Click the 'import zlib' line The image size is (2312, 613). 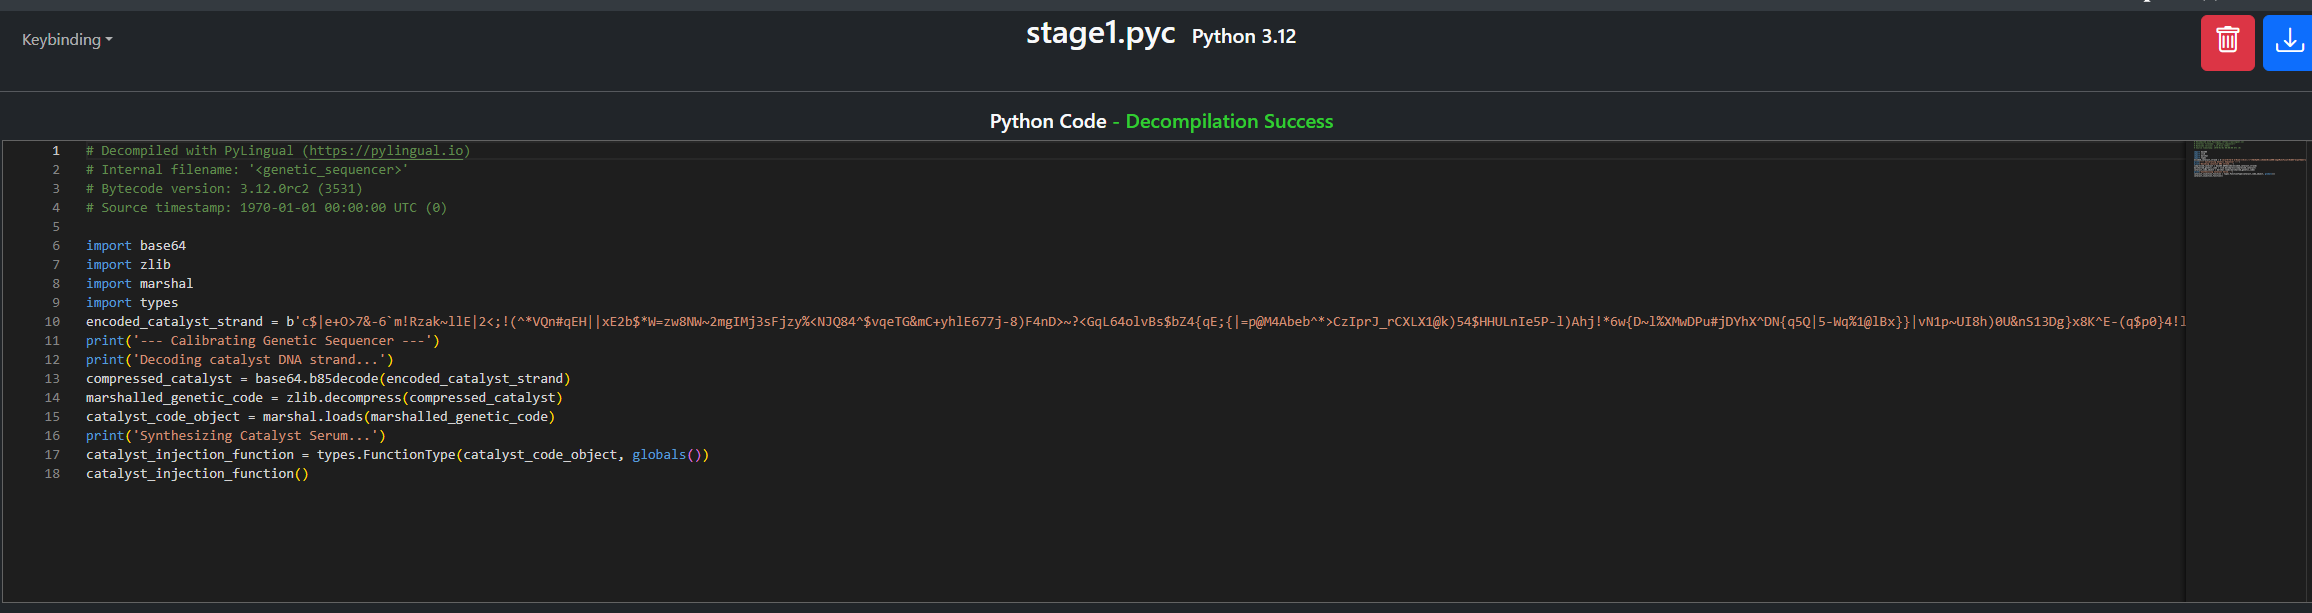[x=128, y=265]
